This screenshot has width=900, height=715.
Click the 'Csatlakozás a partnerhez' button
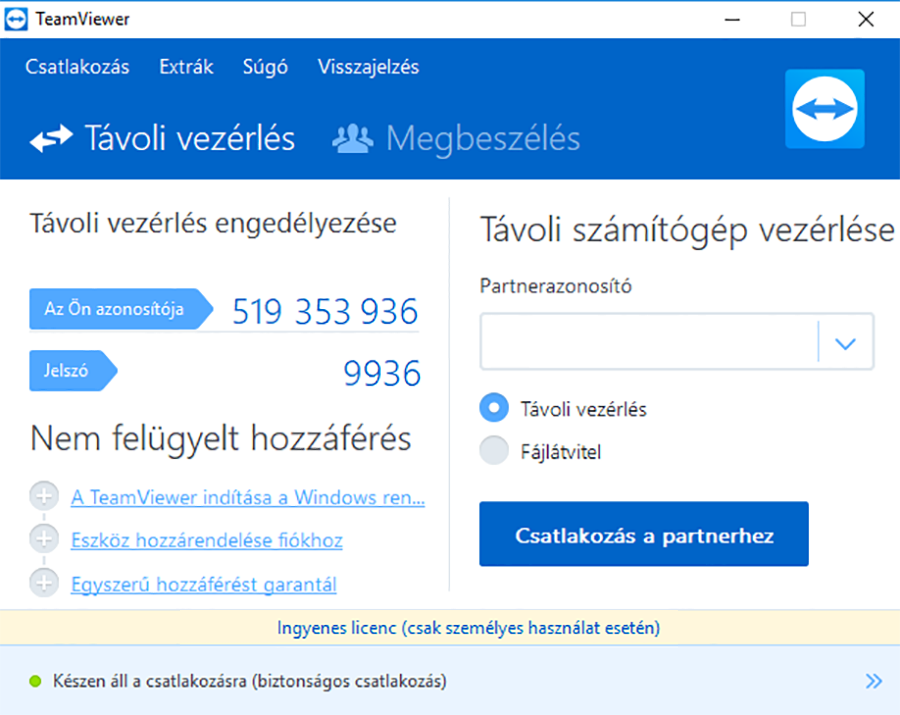click(644, 534)
